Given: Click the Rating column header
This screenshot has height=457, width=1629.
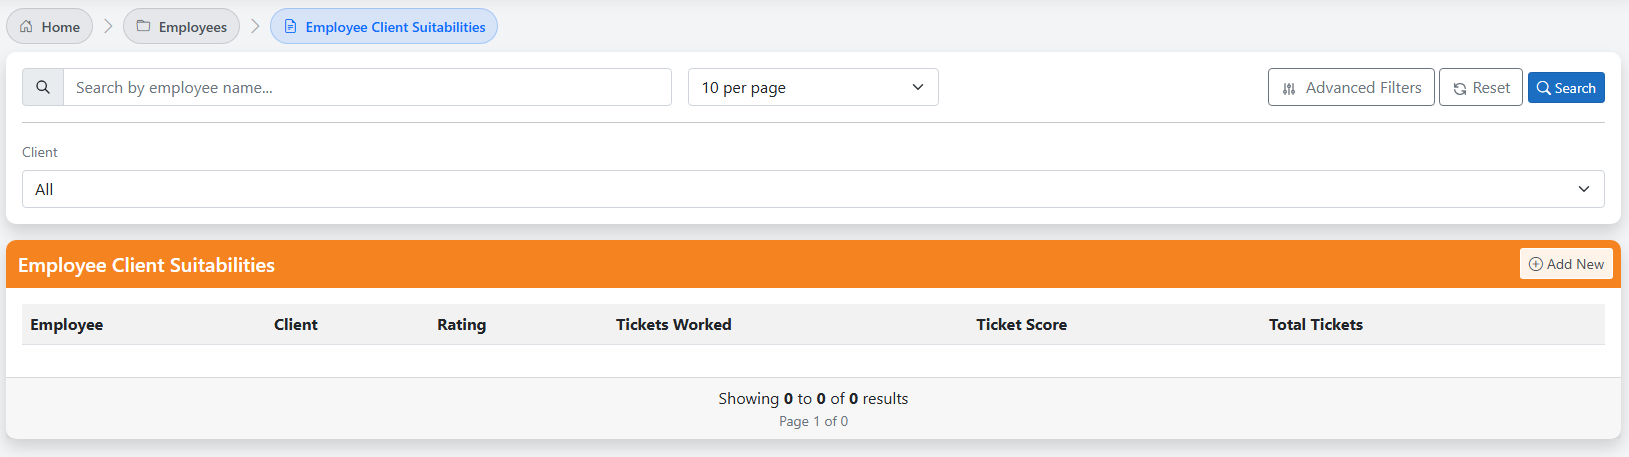Looking at the screenshot, I should click(x=461, y=324).
